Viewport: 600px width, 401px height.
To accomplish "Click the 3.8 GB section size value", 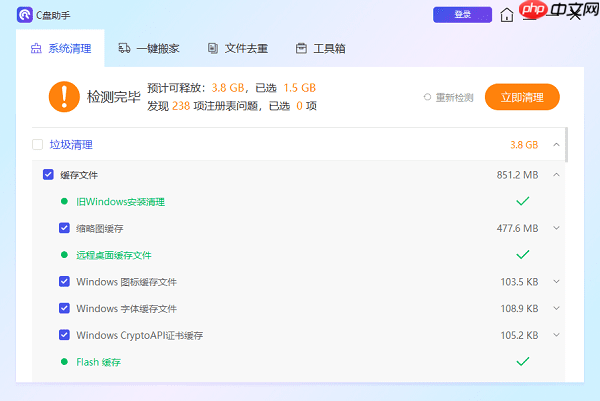I will [x=524, y=145].
